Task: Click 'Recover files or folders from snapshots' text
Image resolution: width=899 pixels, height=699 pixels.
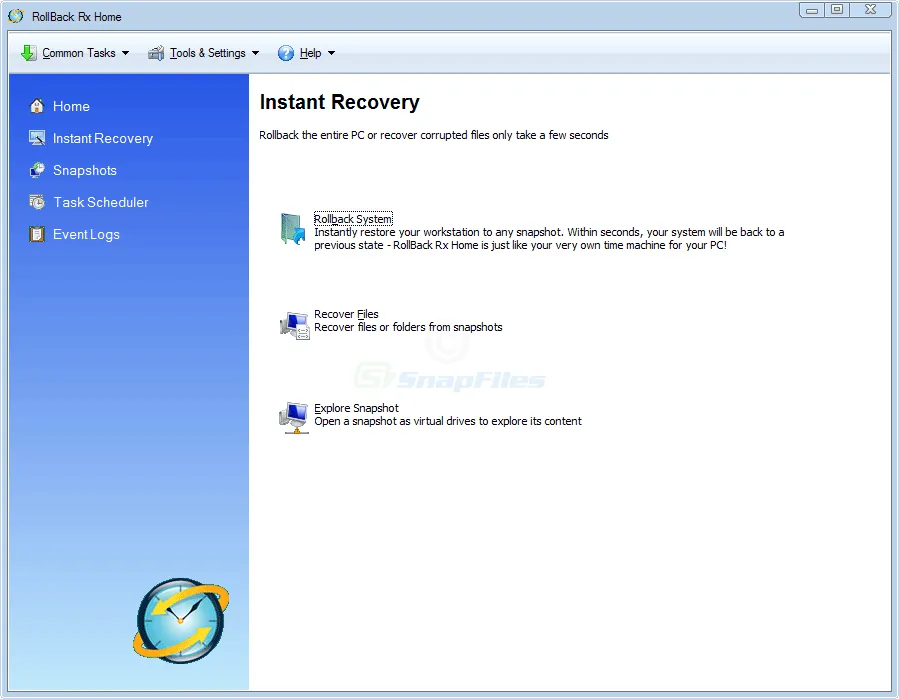Action: pos(408,327)
